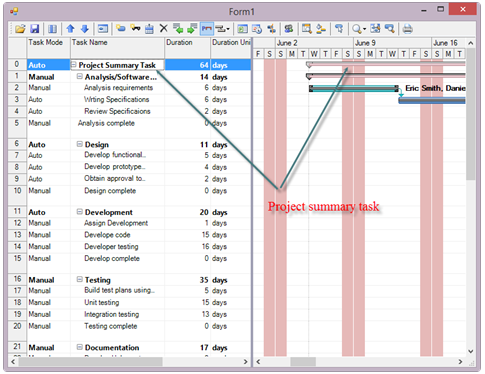
Task: Click the Save floppy disk icon
Action: (x=35, y=29)
